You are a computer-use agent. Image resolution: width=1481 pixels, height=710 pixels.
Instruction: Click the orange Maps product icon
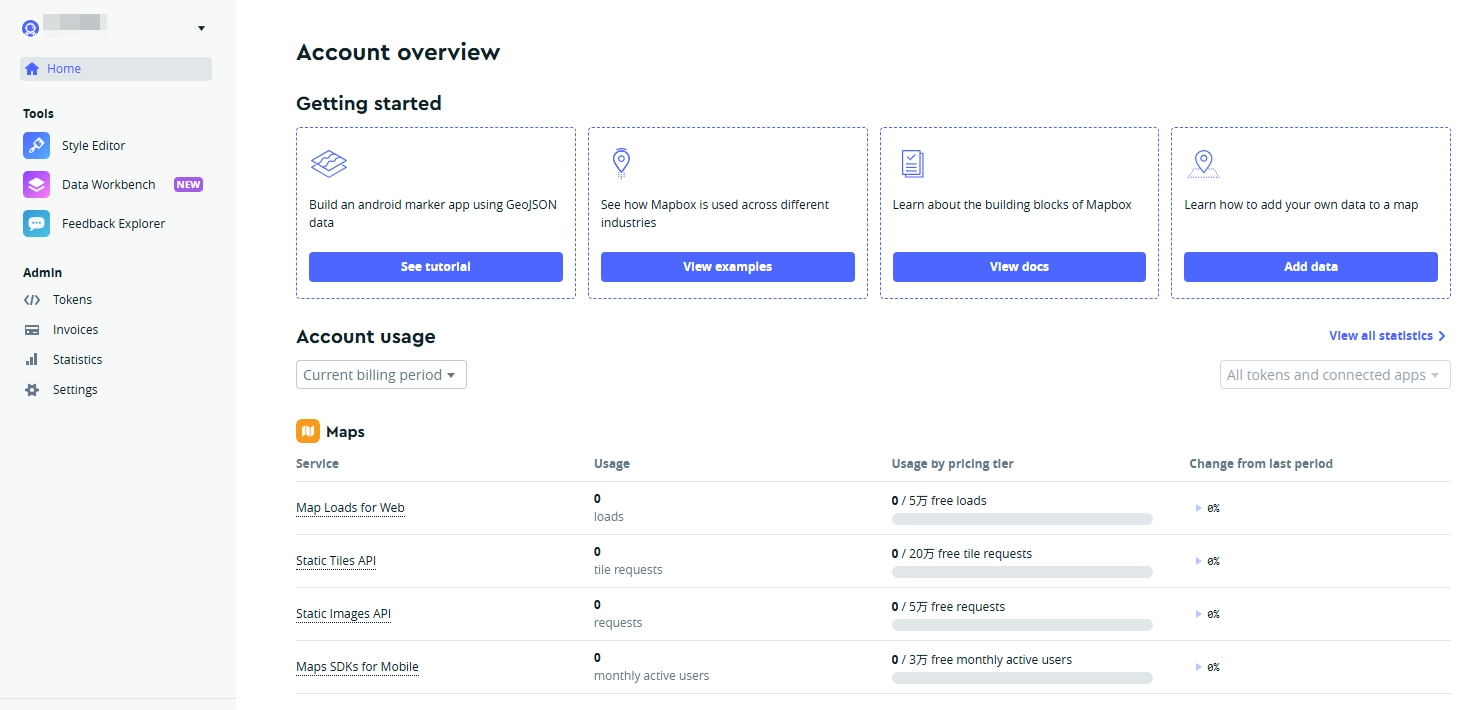[308, 431]
